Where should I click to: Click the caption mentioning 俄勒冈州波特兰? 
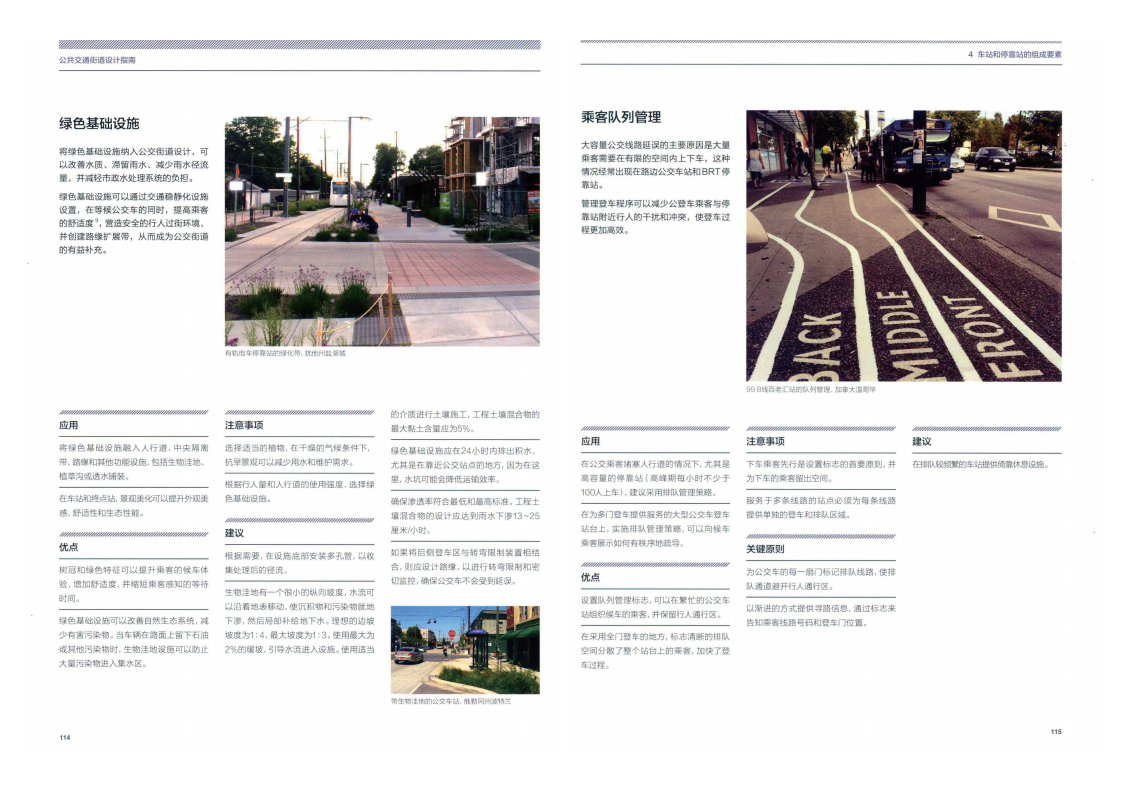tap(450, 701)
